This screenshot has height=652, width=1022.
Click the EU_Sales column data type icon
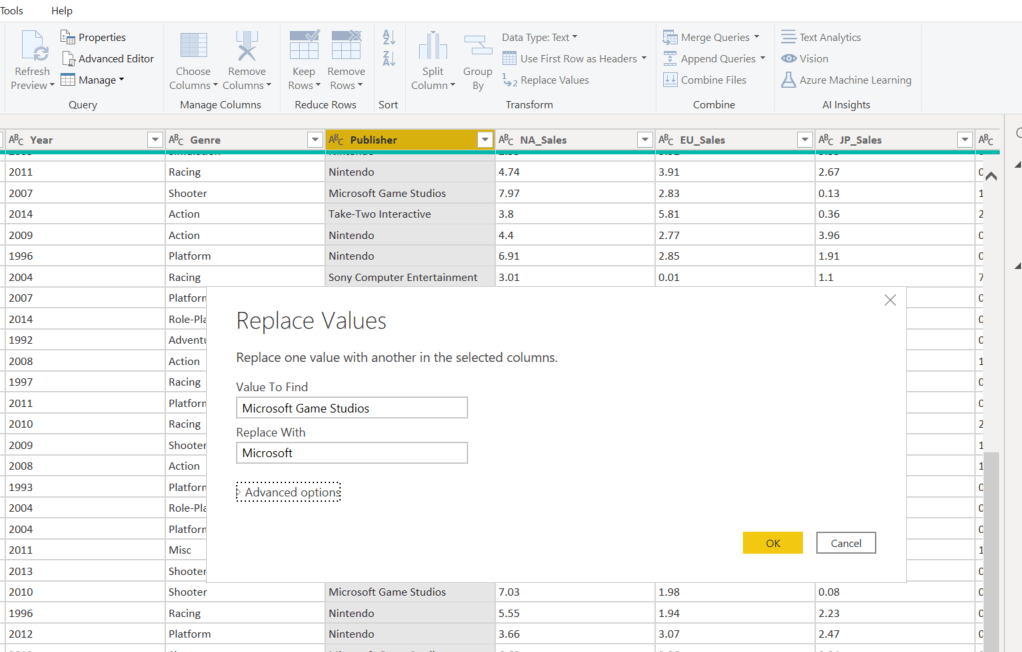(666, 140)
